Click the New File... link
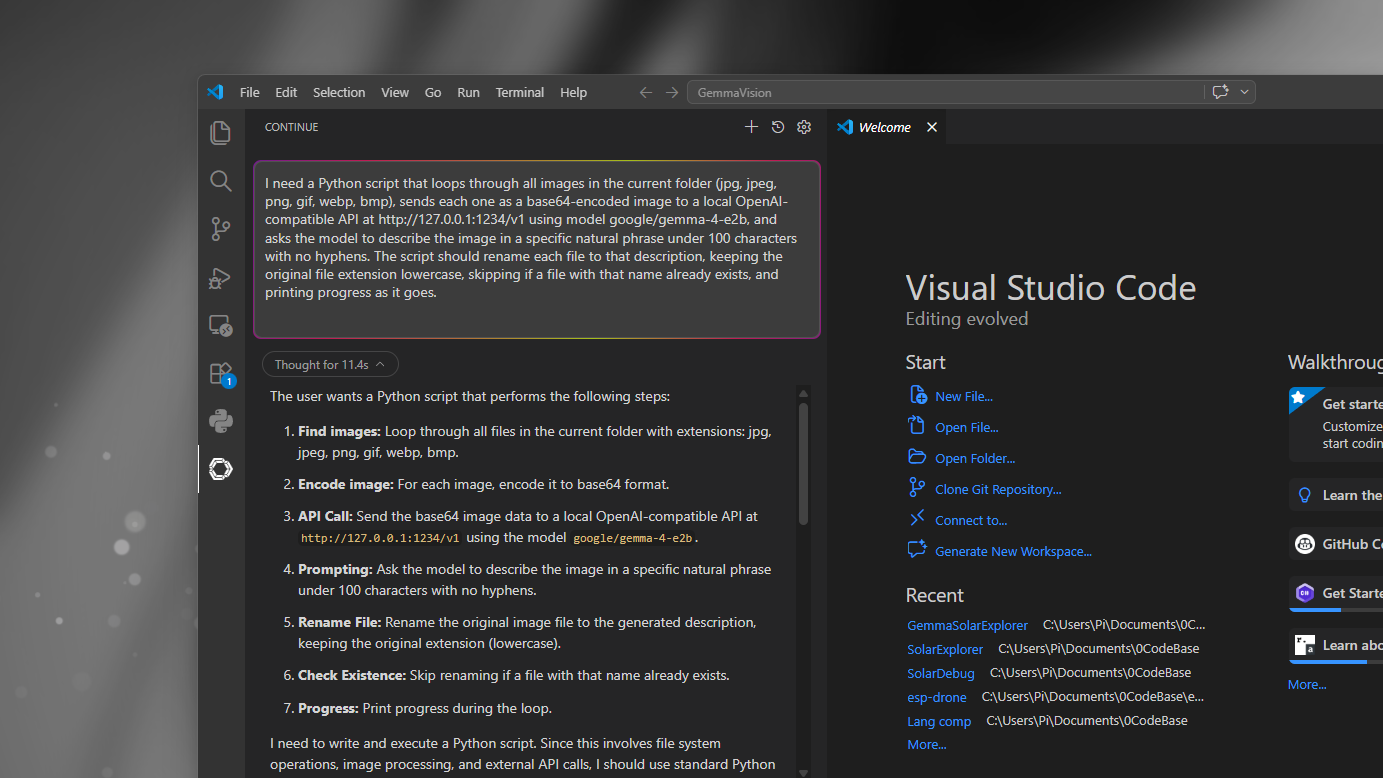The height and width of the screenshot is (778, 1383). click(x=963, y=396)
